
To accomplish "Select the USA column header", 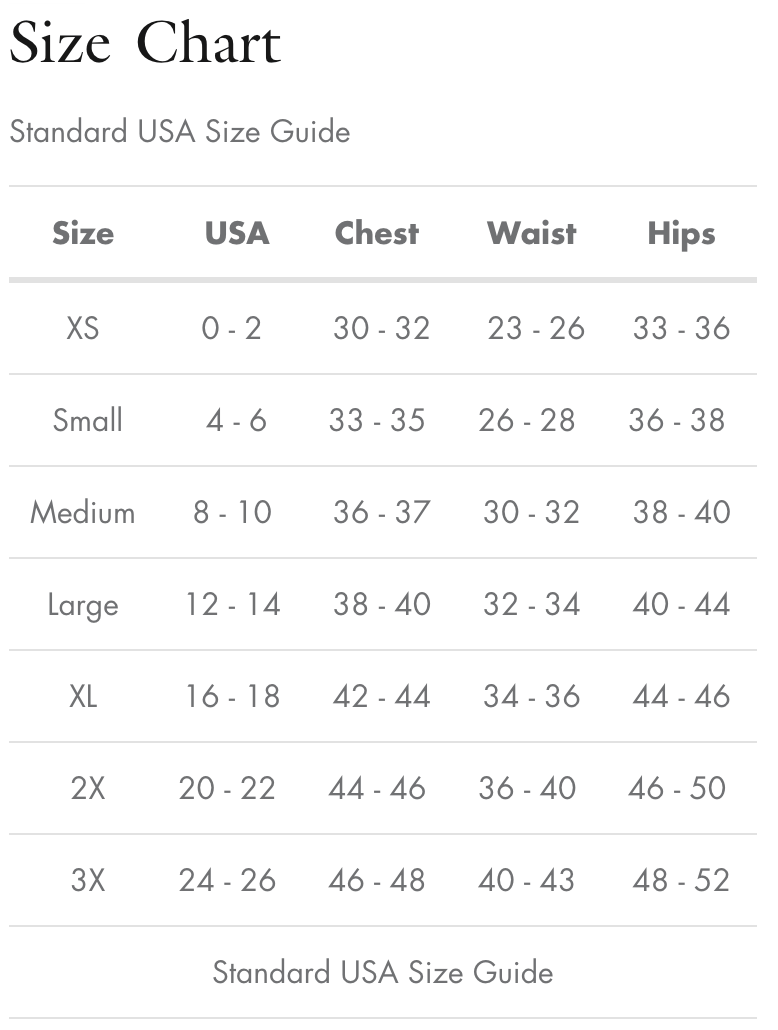I will (x=237, y=233).
